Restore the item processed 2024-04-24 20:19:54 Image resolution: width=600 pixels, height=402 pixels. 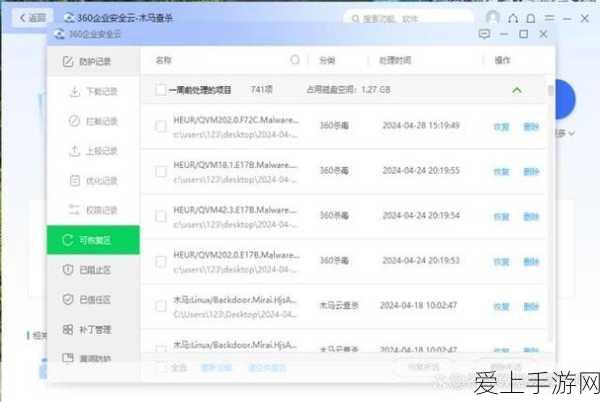tap(501, 216)
